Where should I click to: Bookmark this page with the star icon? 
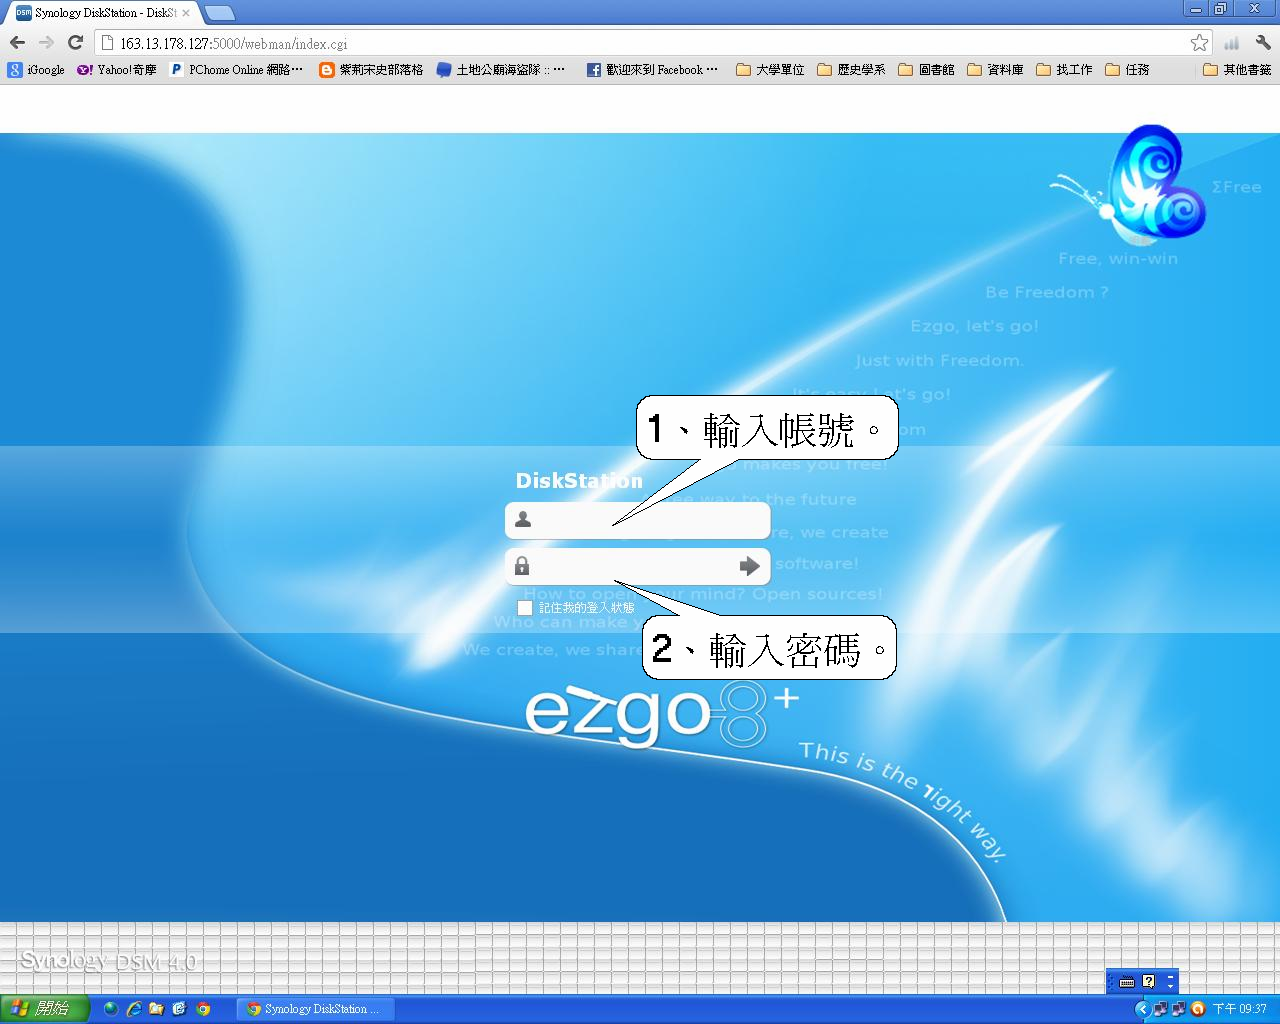coord(1199,42)
